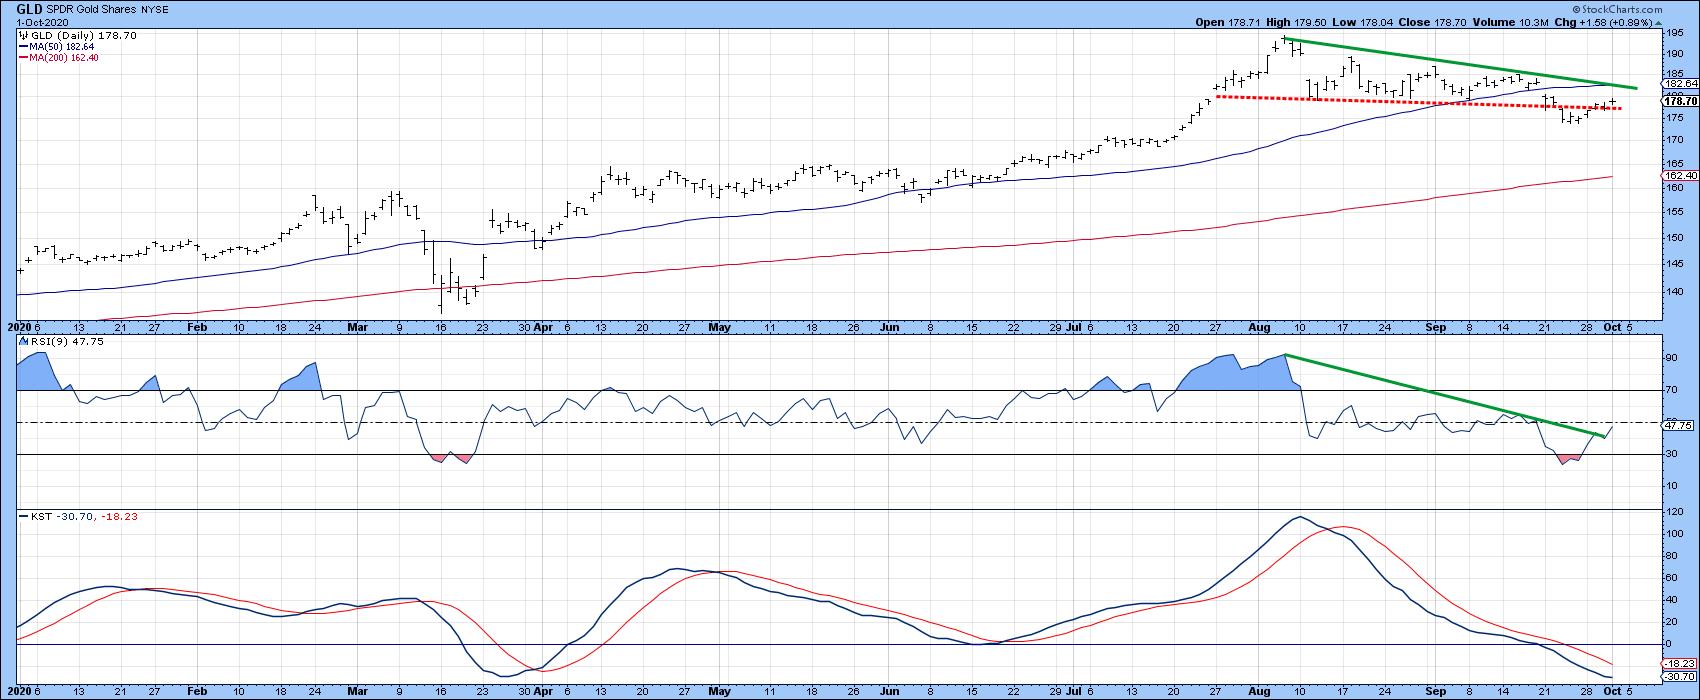Click the red dotted support line
The width and height of the screenshot is (1700, 700).
[x=1400, y=101]
